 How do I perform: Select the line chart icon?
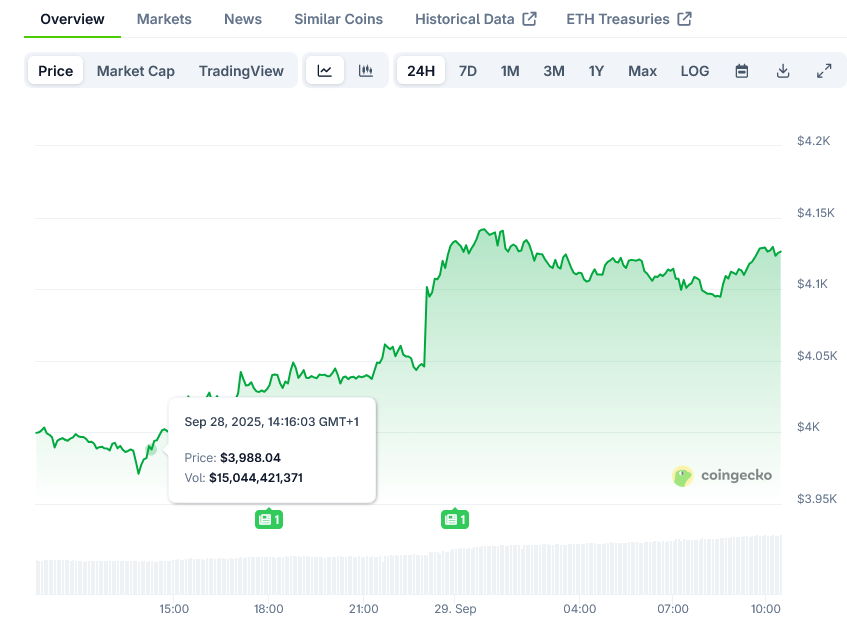tap(324, 70)
